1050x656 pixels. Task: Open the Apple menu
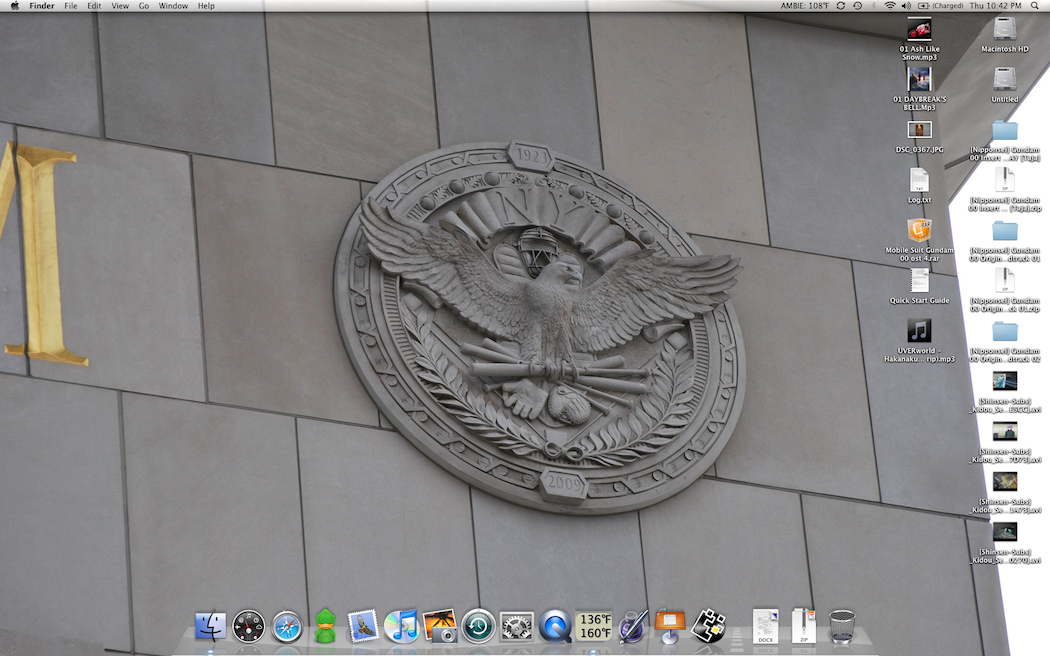[x=14, y=5]
